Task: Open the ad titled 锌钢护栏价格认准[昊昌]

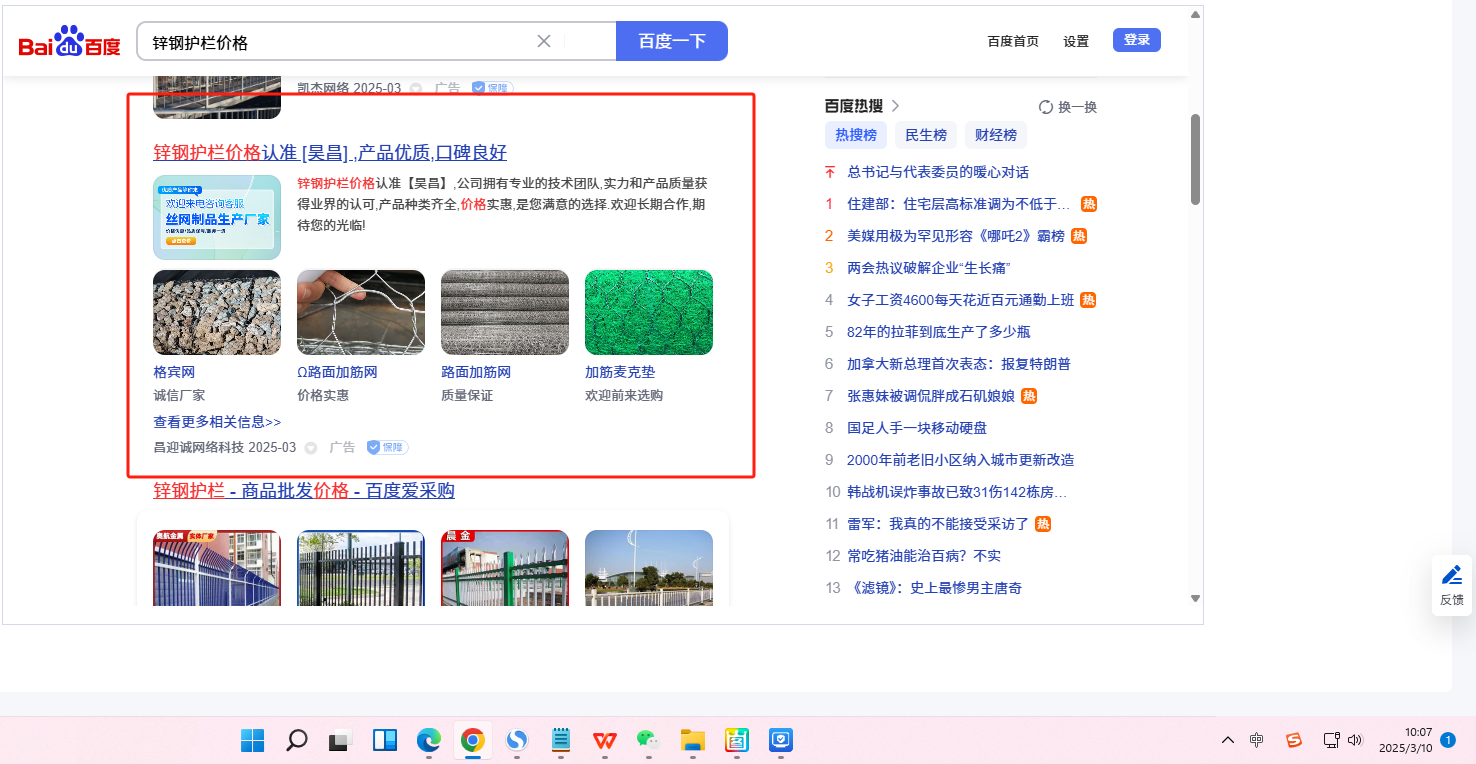Action: [x=330, y=153]
